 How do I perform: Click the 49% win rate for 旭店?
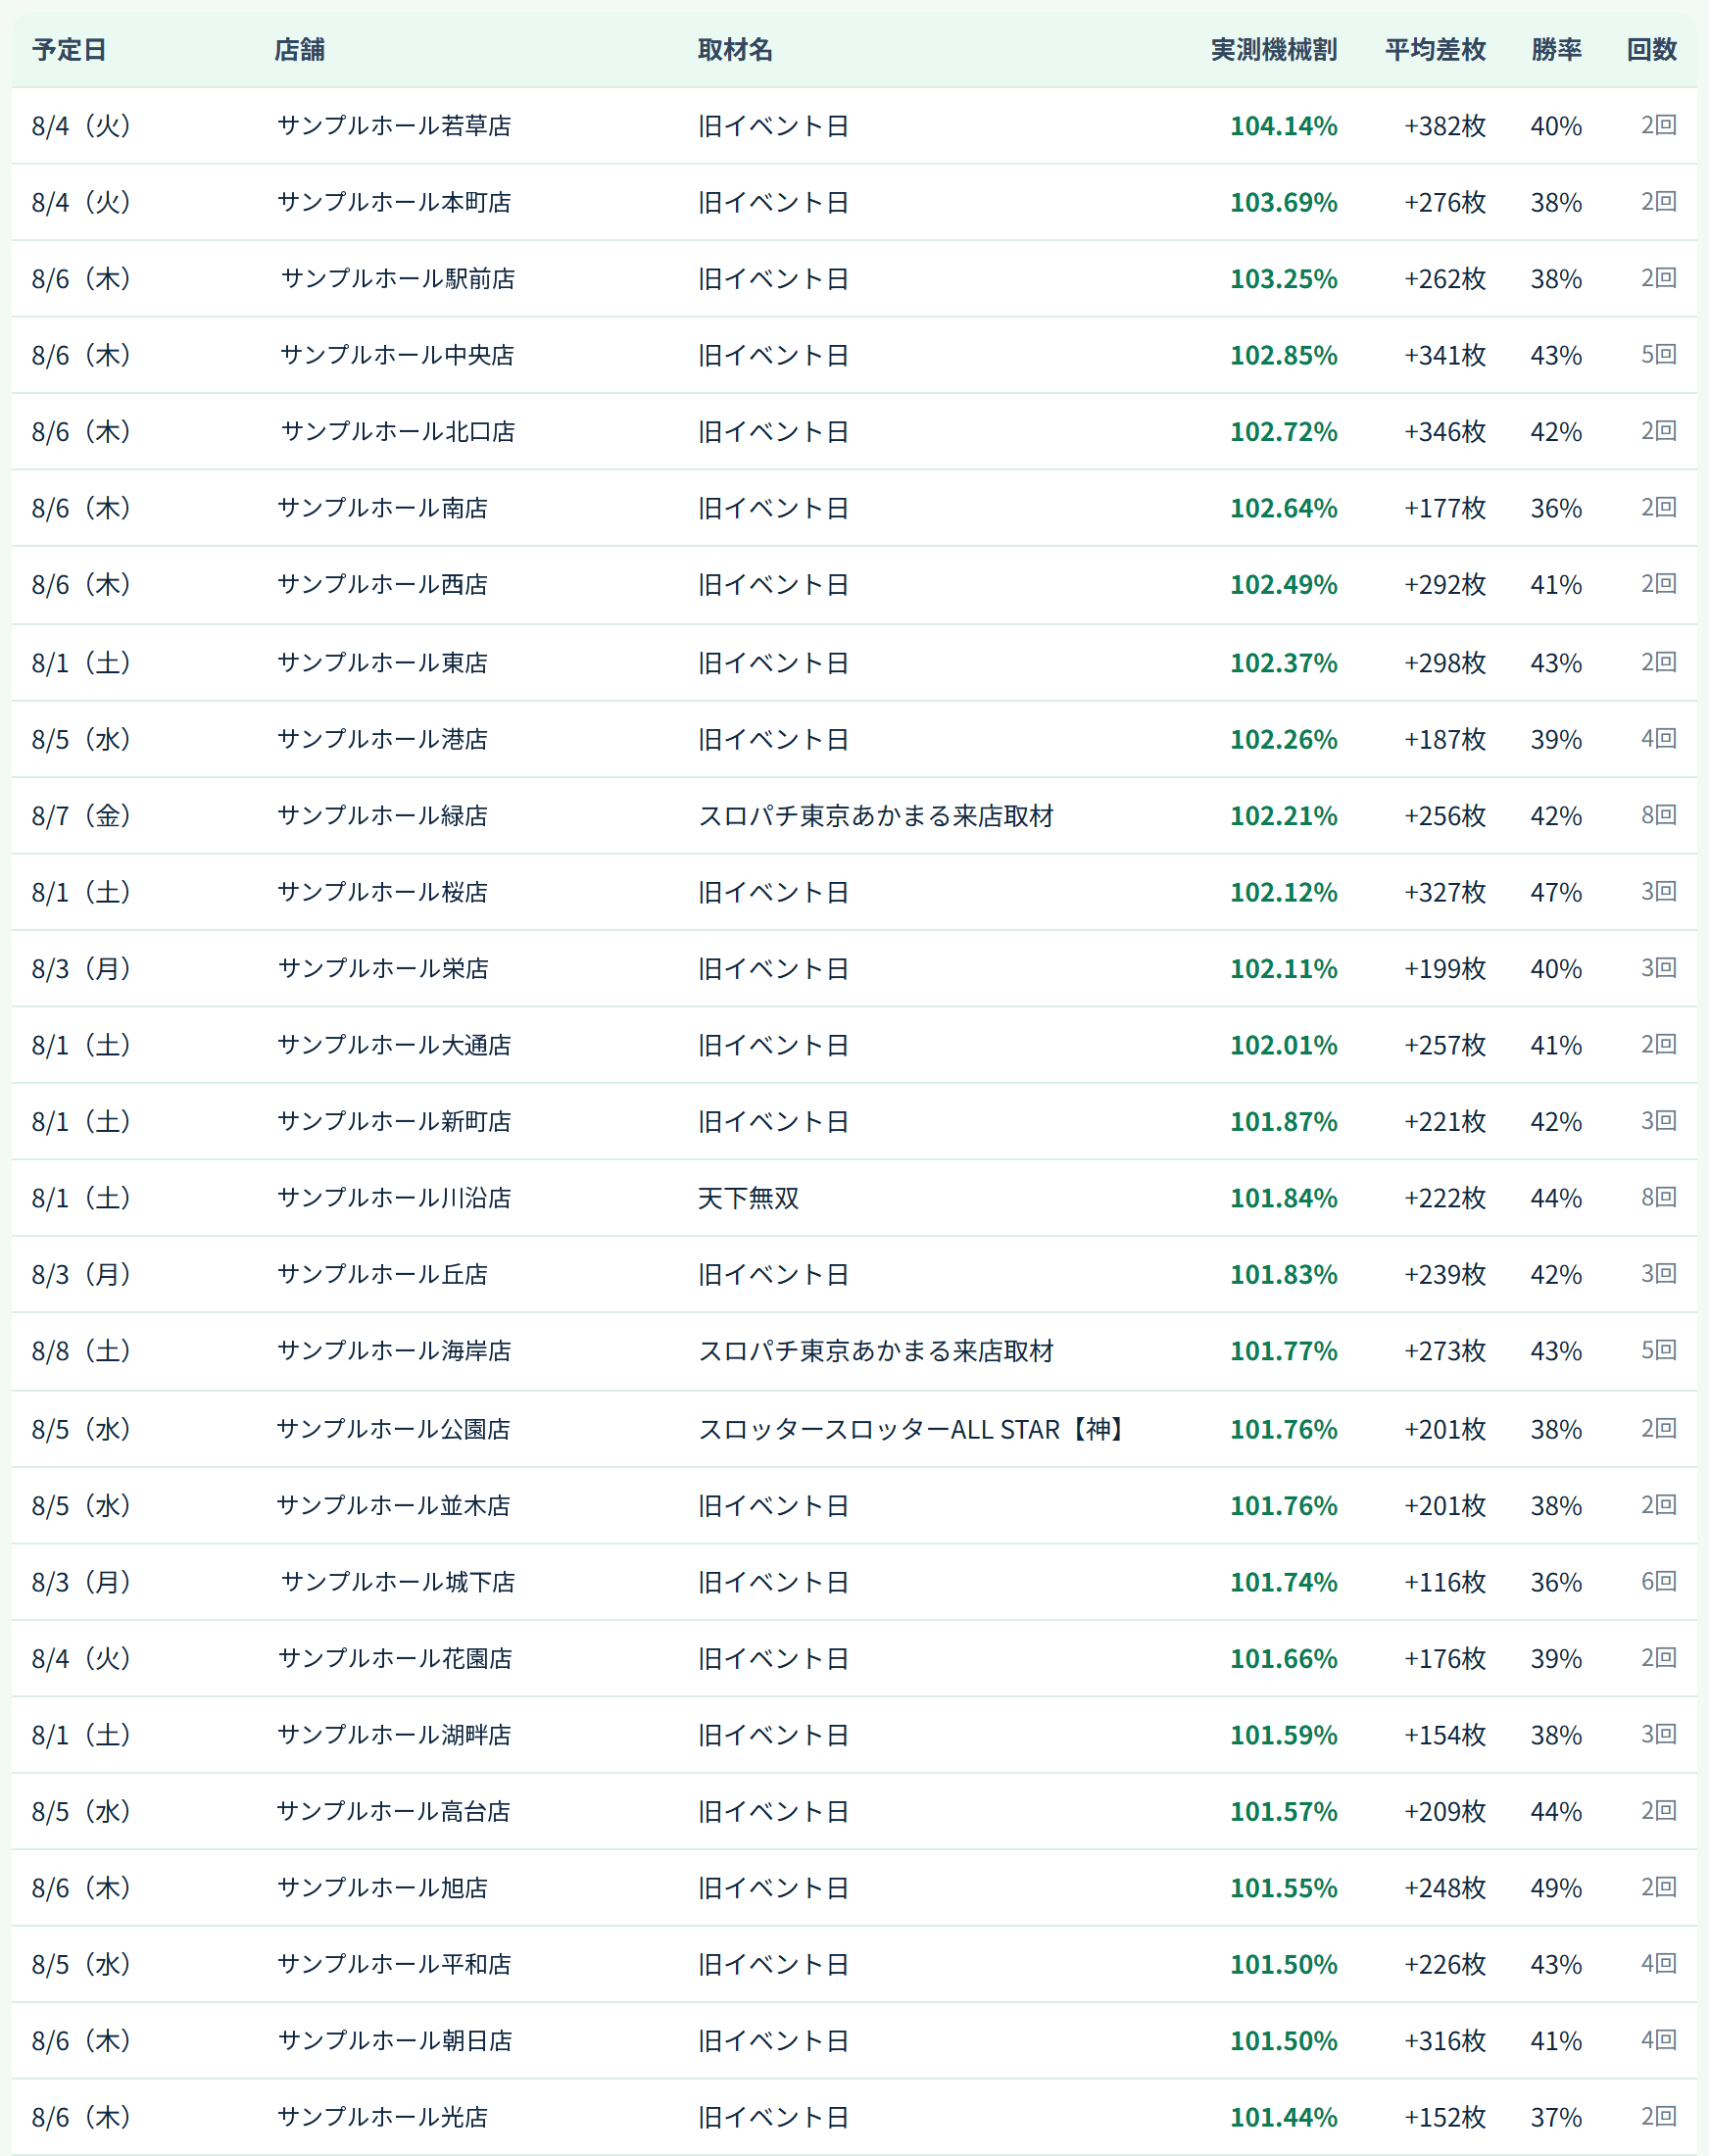pos(1556,1889)
